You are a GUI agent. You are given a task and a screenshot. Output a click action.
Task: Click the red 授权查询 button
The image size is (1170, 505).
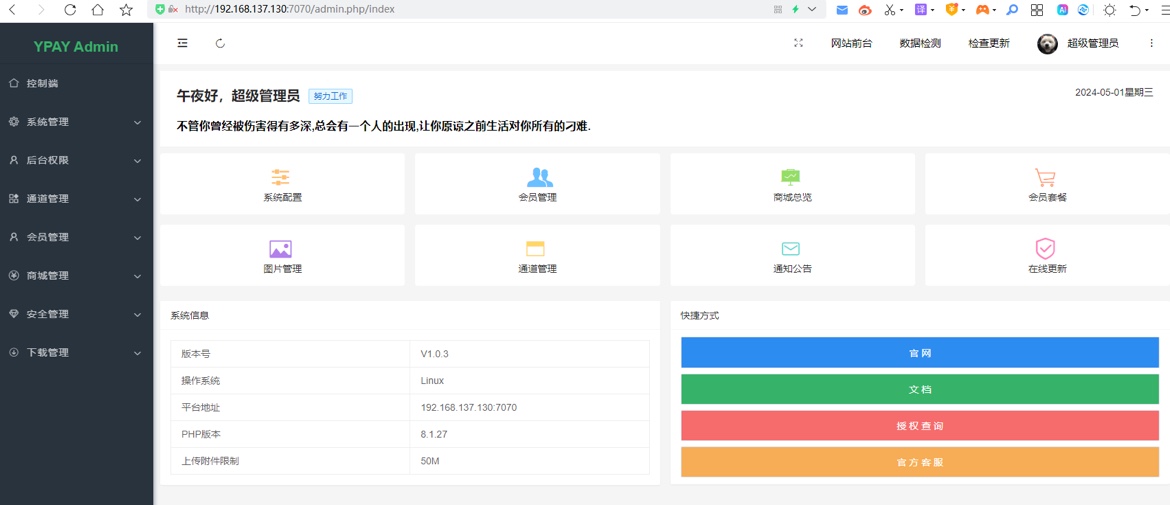(x=919, y=426)
